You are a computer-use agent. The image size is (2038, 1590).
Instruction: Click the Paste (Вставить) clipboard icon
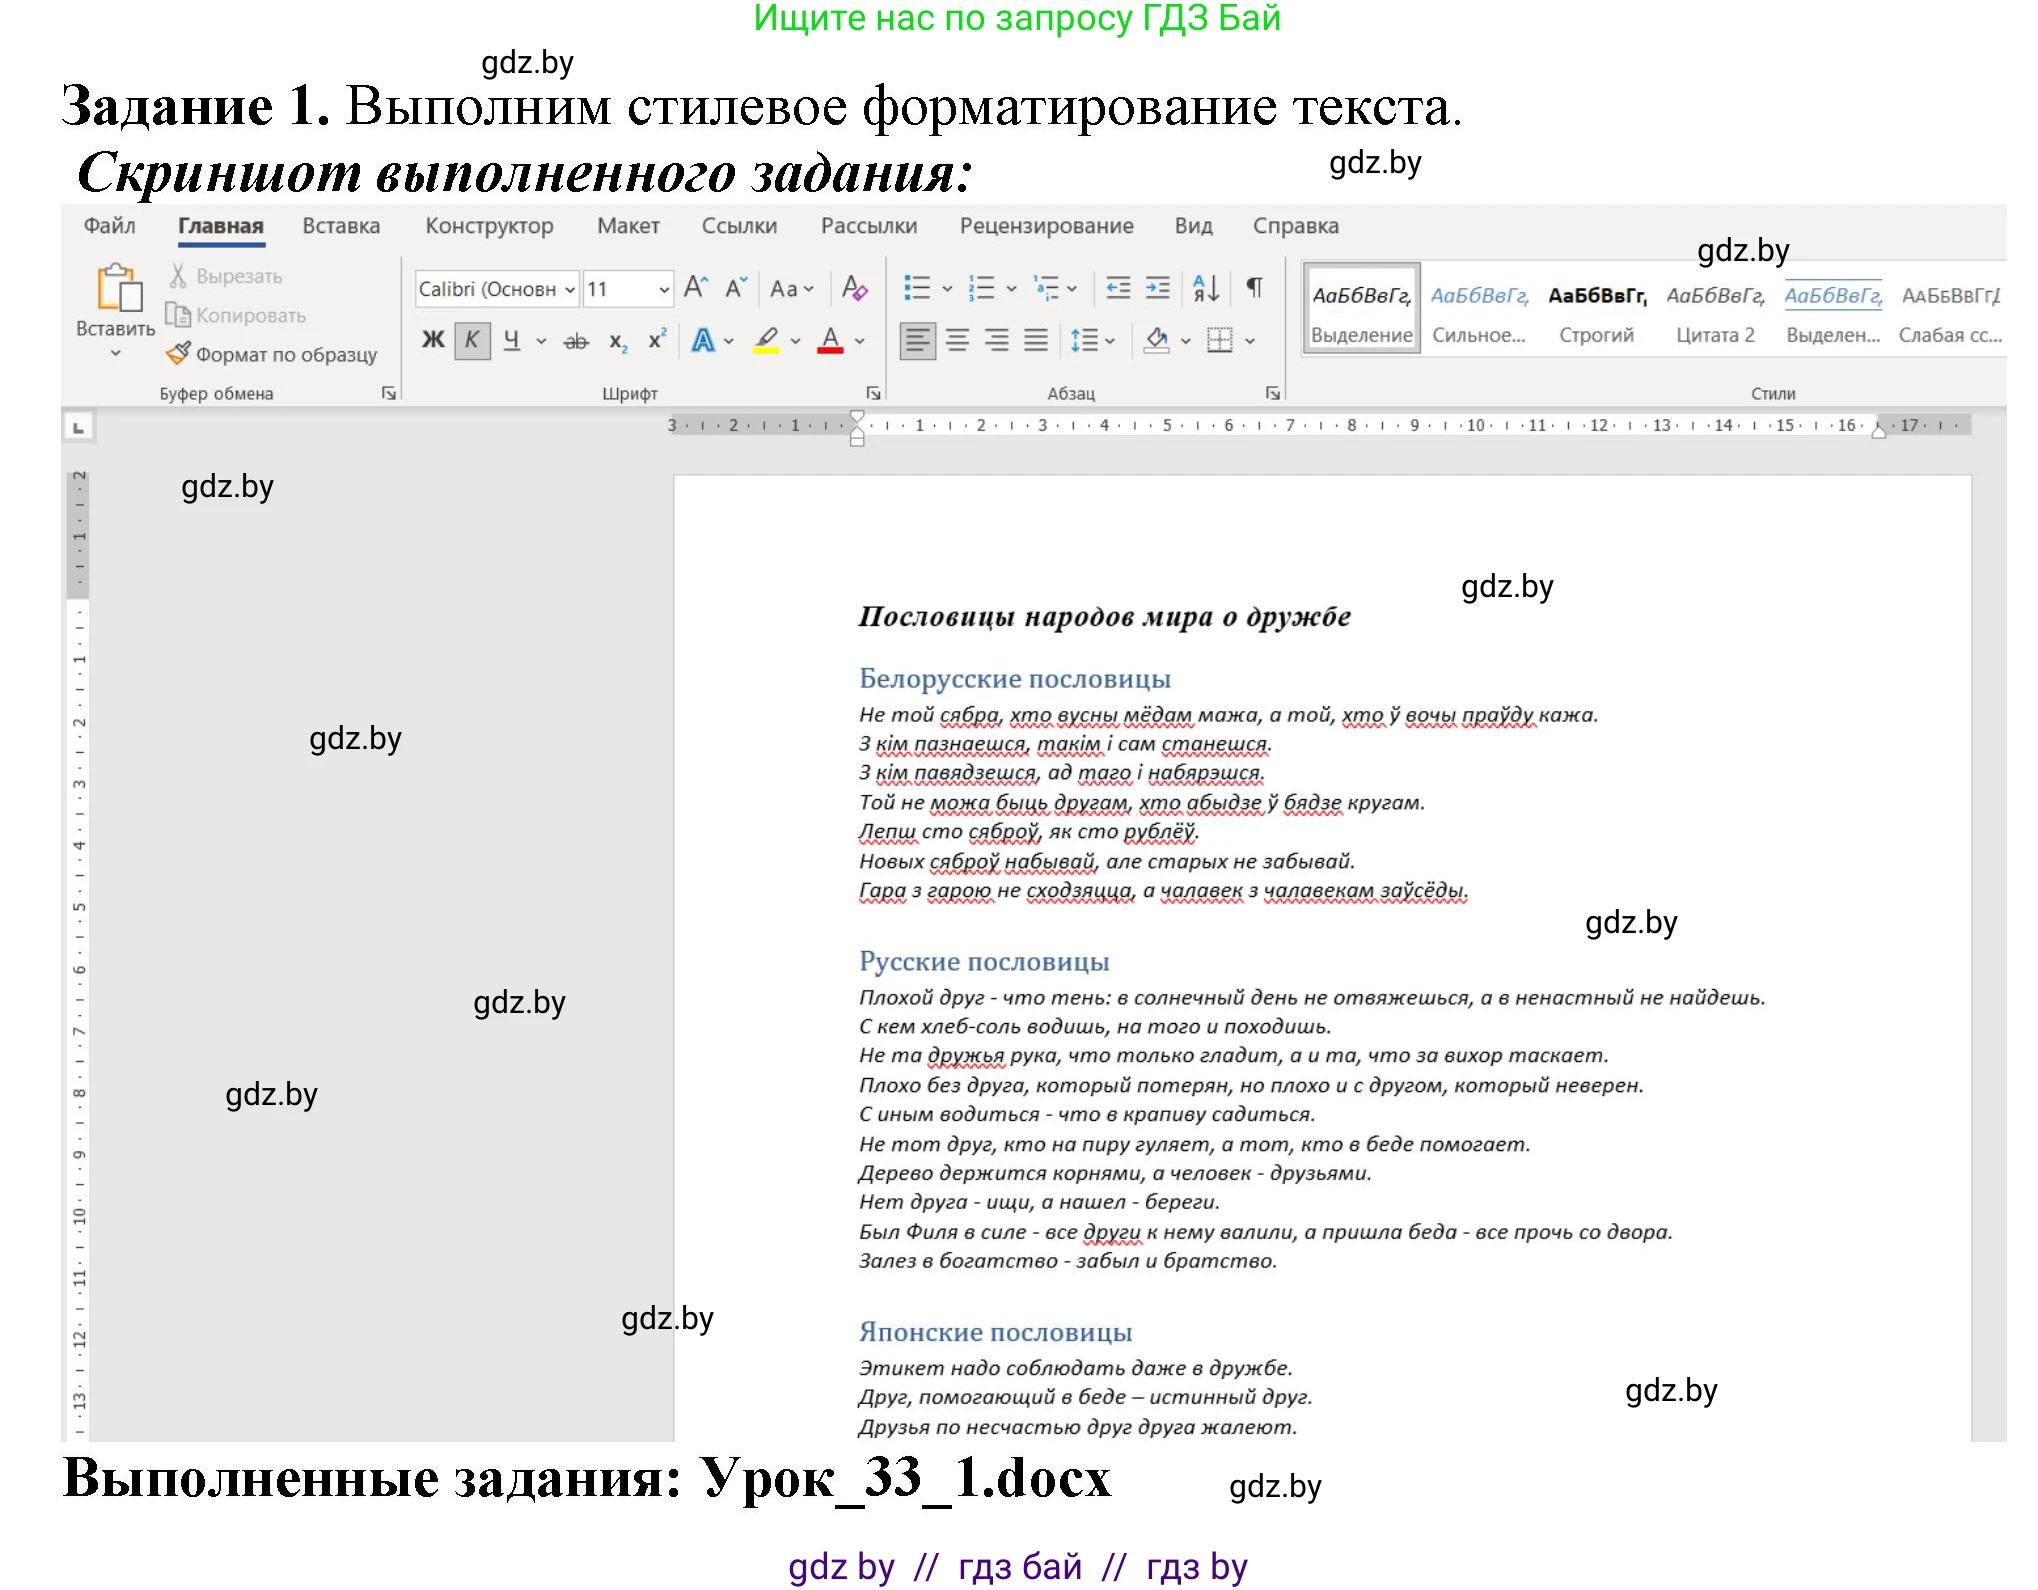119,289
